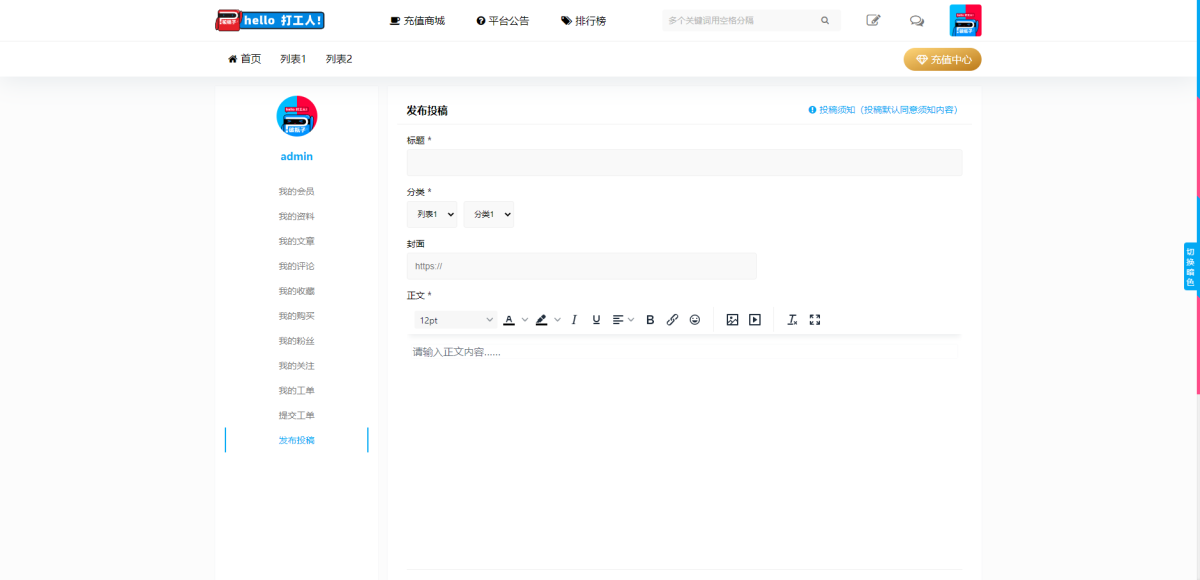
Task: Expand the 分类1 subcategory dropdown
Action: pyautogui.click(x=489, y=215)
